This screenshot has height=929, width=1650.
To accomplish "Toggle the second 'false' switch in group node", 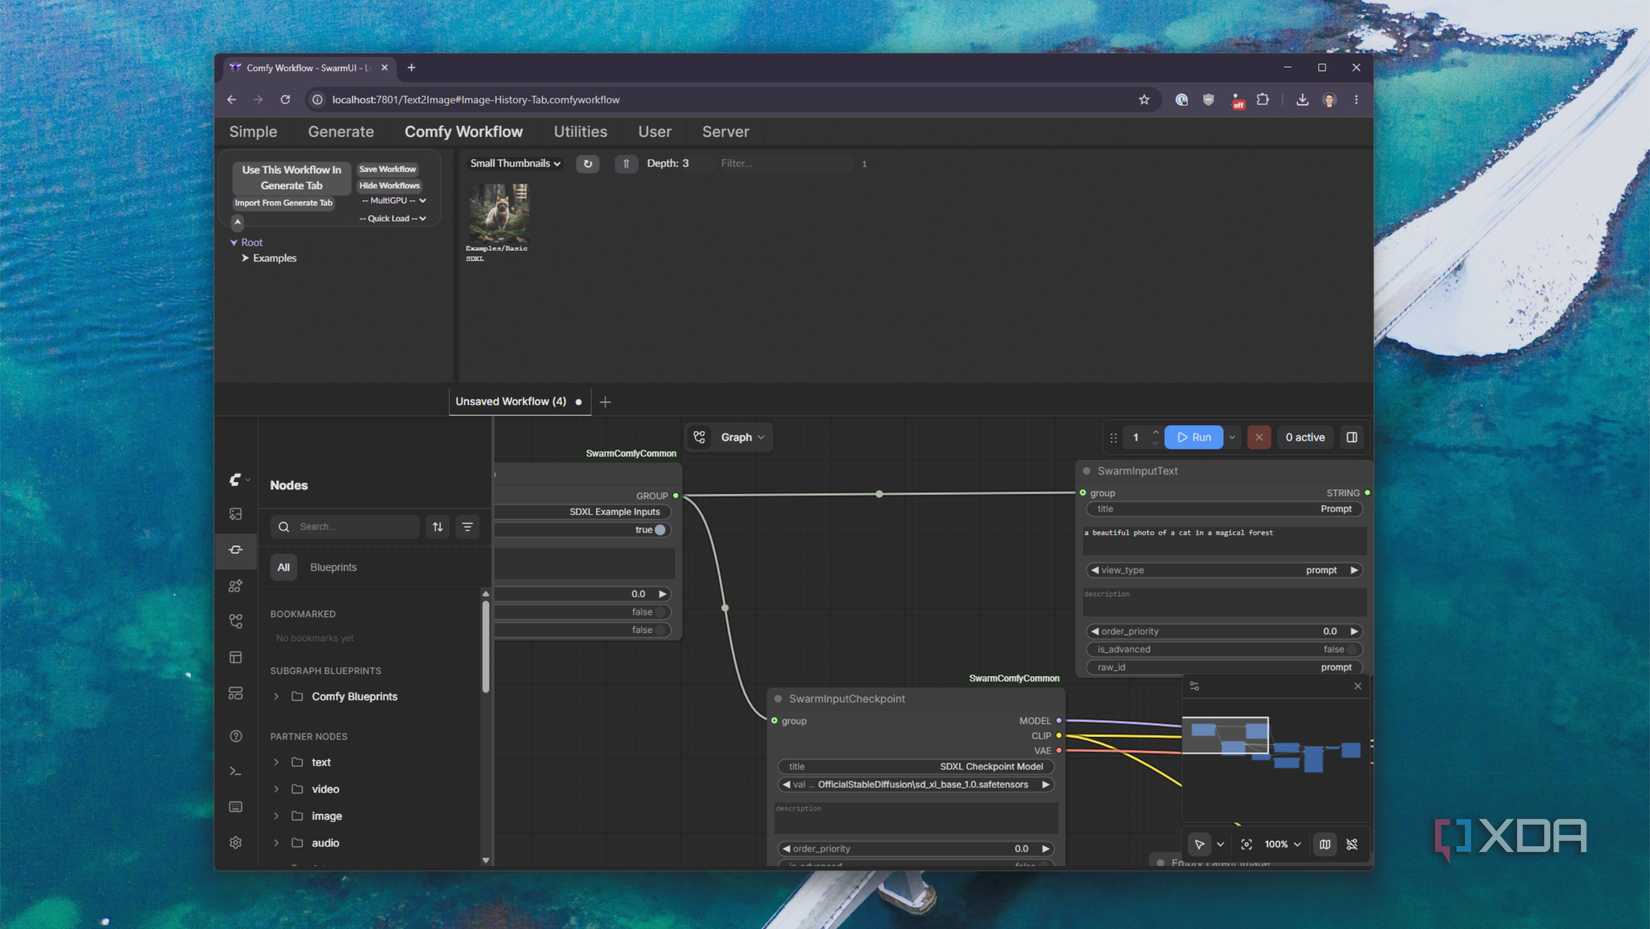I will tap(661, 630).
